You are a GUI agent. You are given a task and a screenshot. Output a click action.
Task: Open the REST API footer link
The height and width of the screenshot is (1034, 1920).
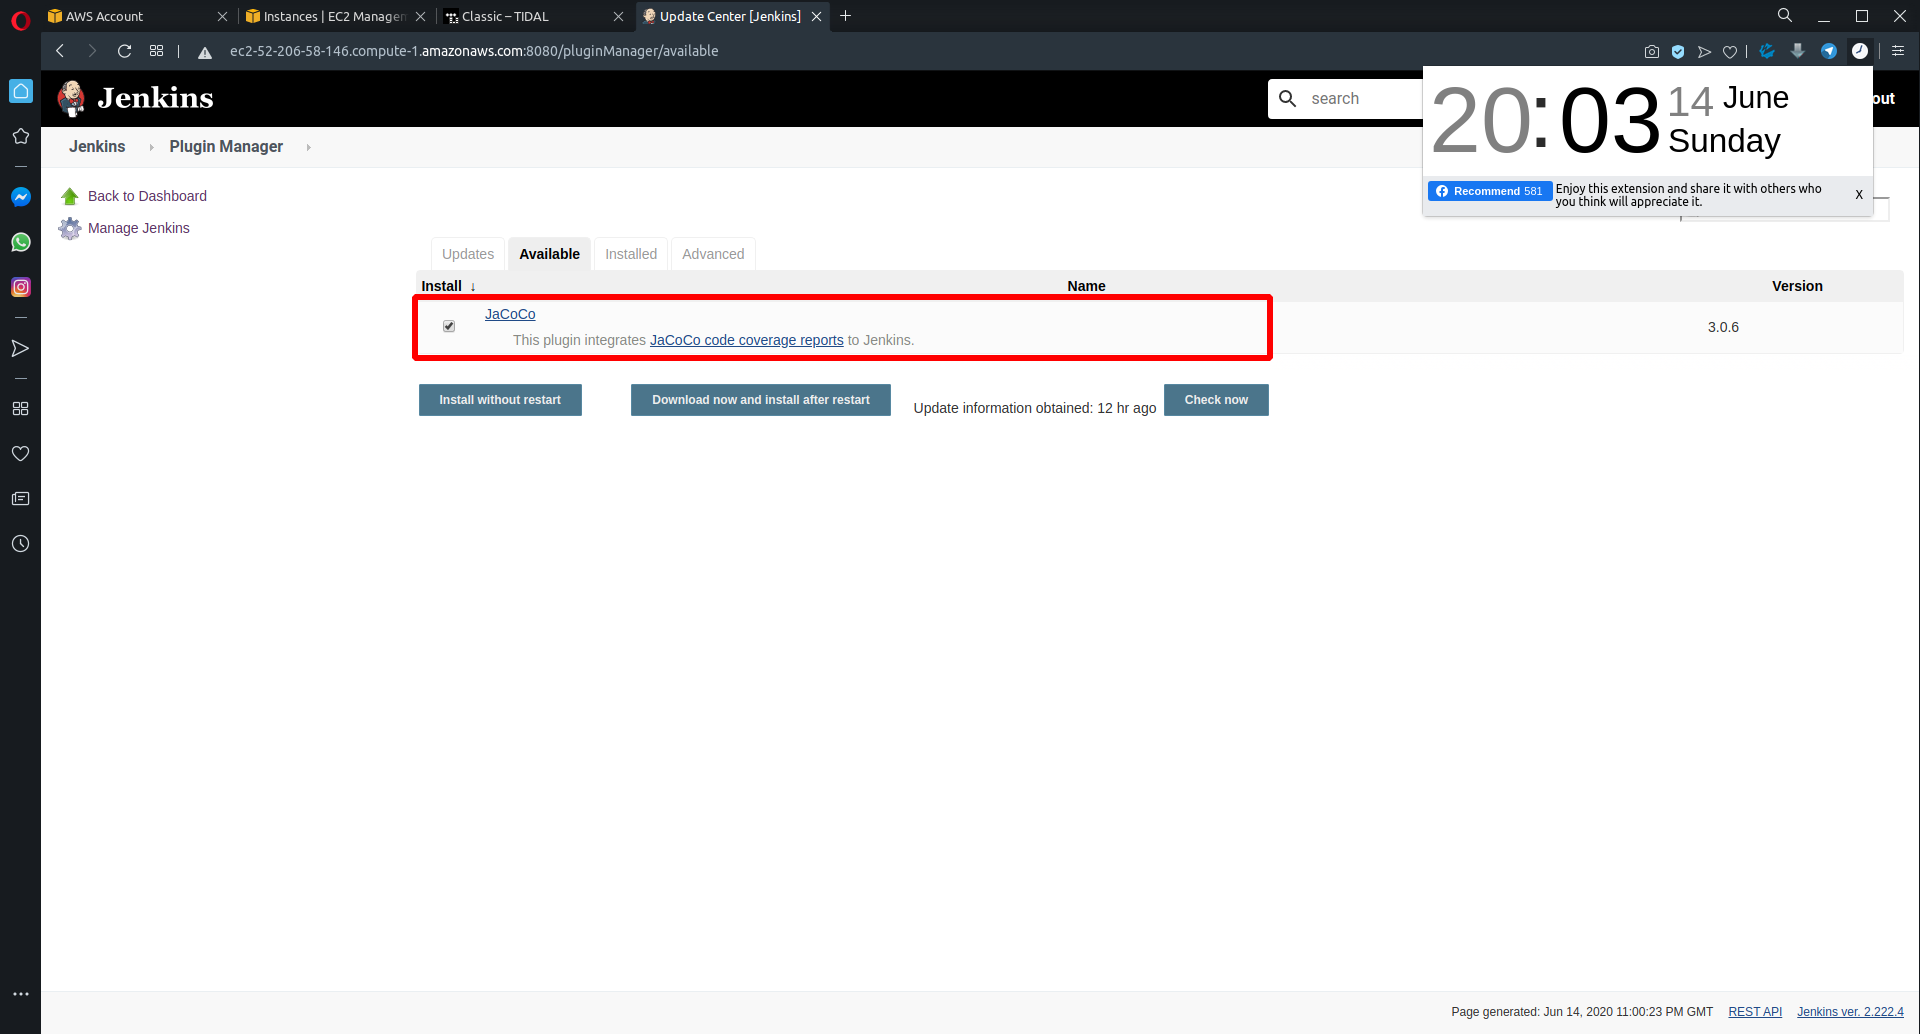(1755, 1012)
